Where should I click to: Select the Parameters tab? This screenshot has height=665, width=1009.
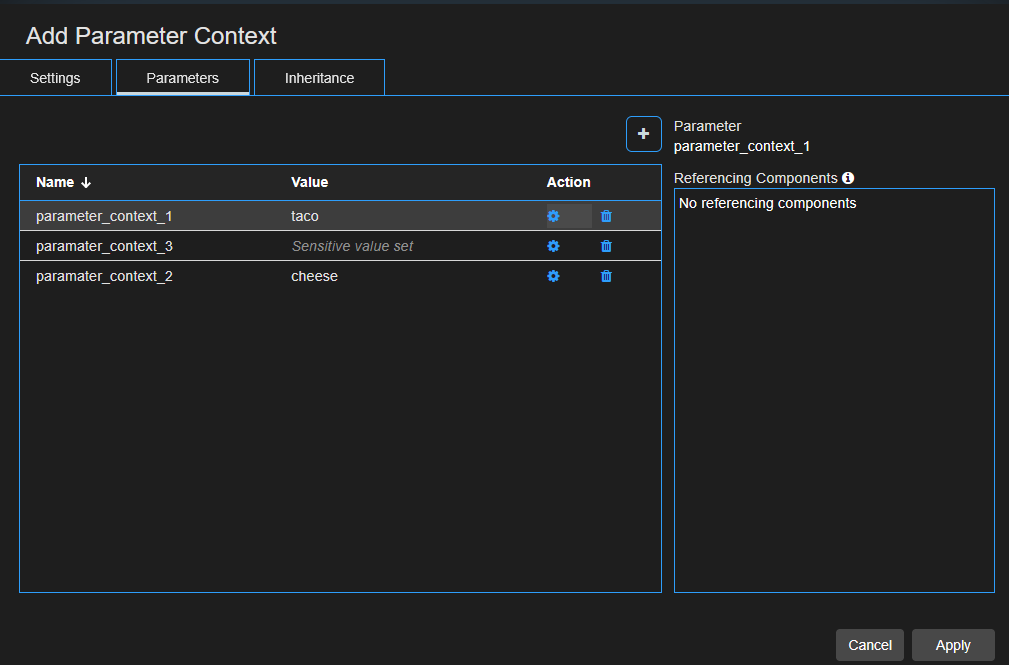click(x=182, y=77)
